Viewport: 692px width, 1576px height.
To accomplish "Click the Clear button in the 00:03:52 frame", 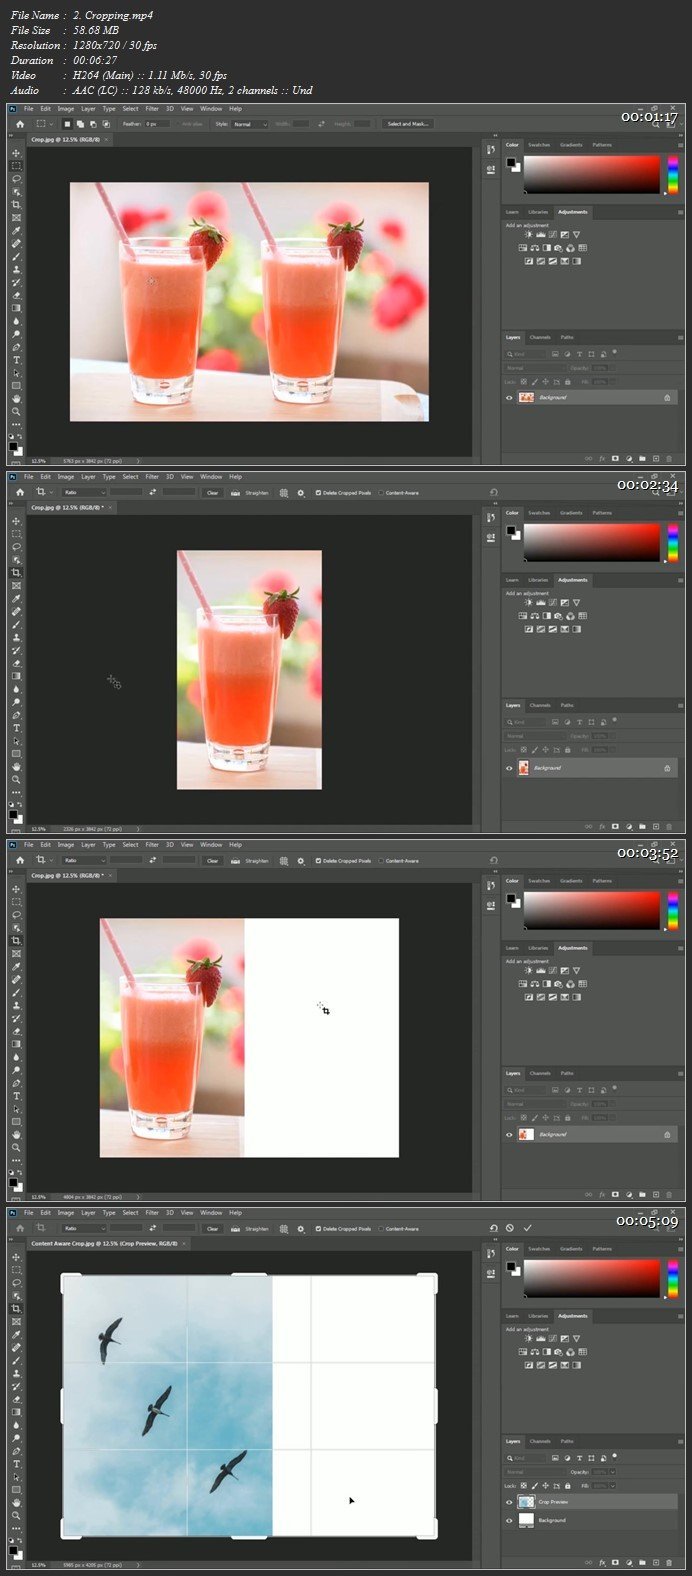I will coord(212,861).
